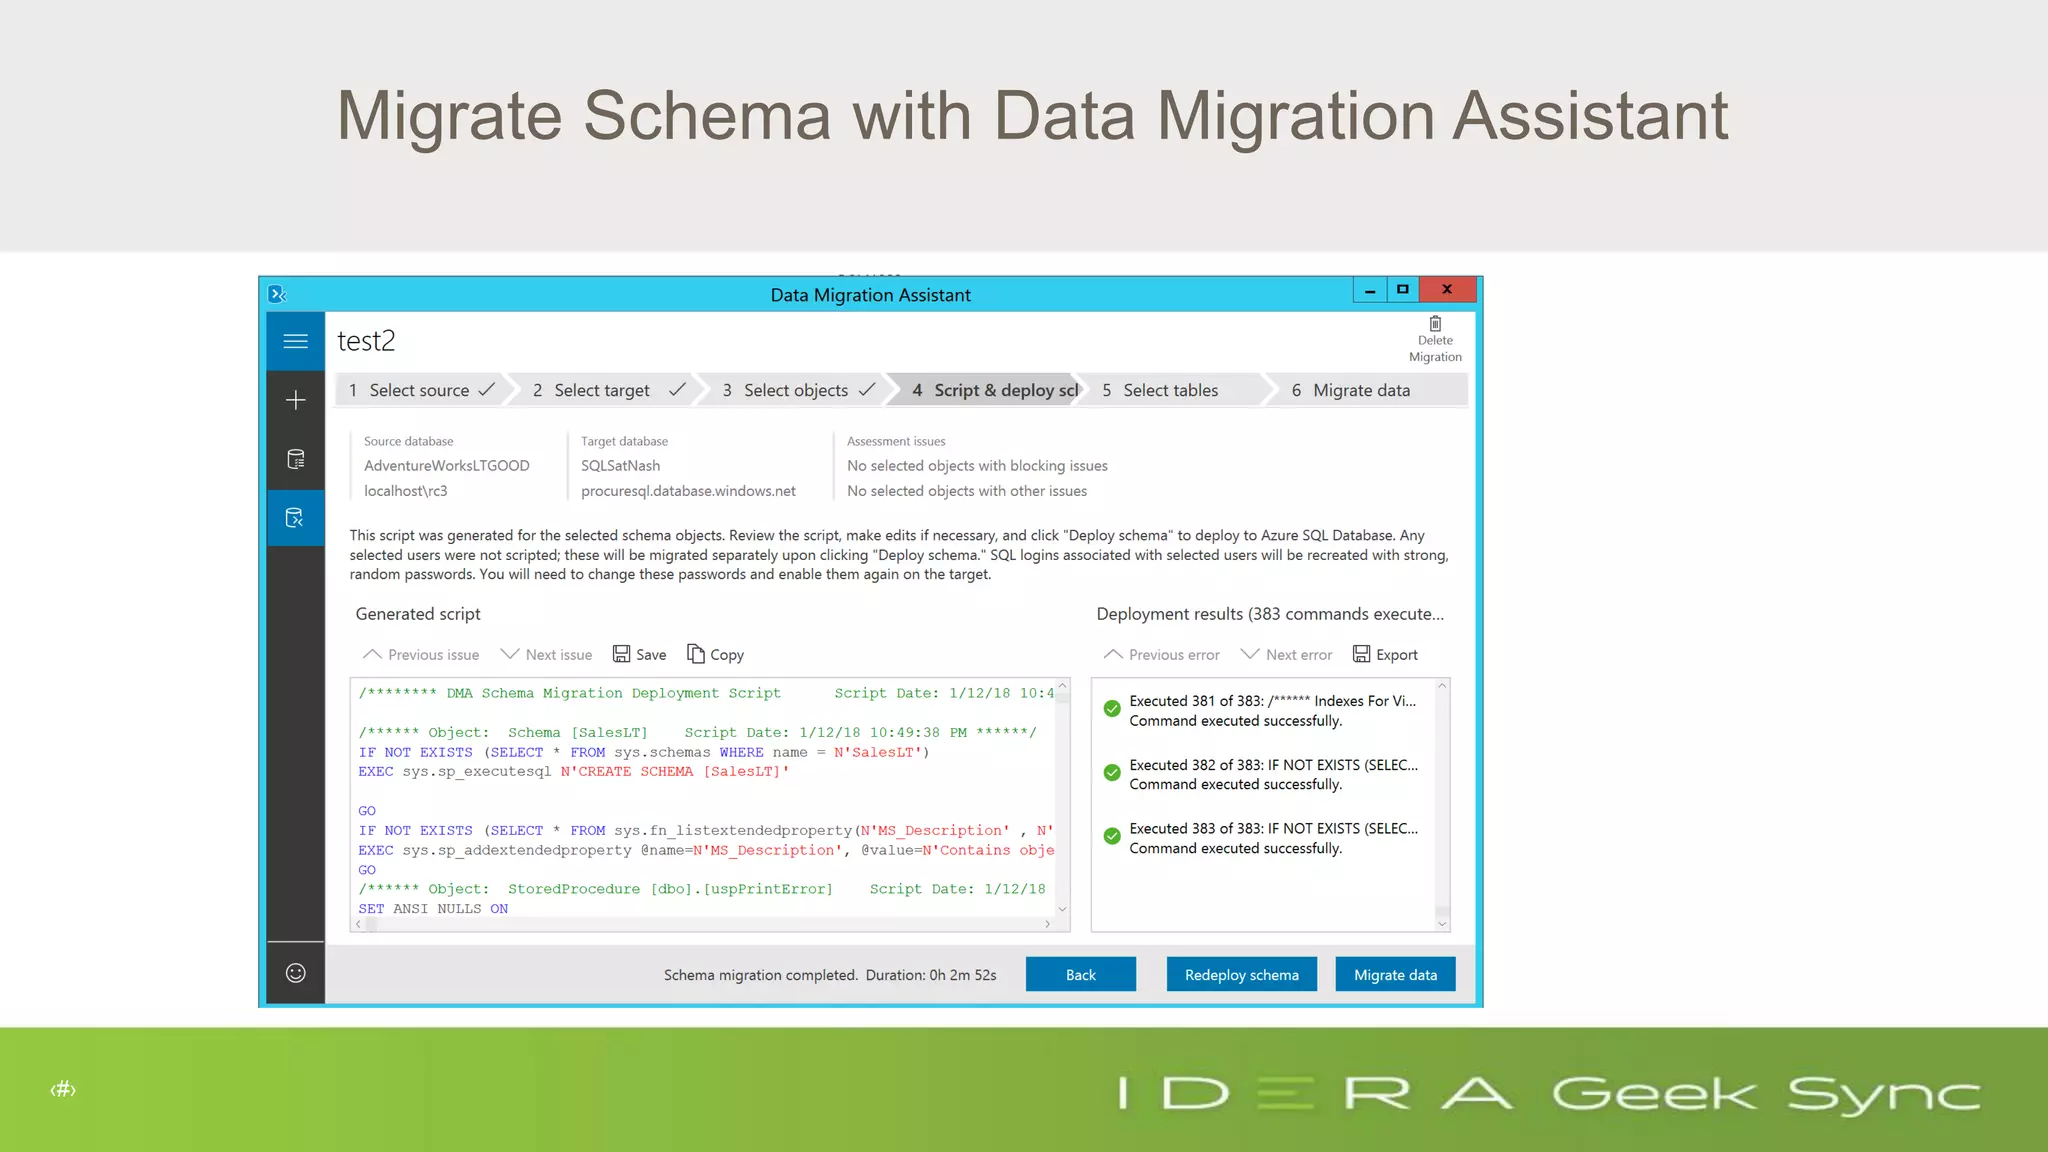Click the script editor horizontal scrollbar right arrow
The image size is (2048, 1152).
point(1047,924)
